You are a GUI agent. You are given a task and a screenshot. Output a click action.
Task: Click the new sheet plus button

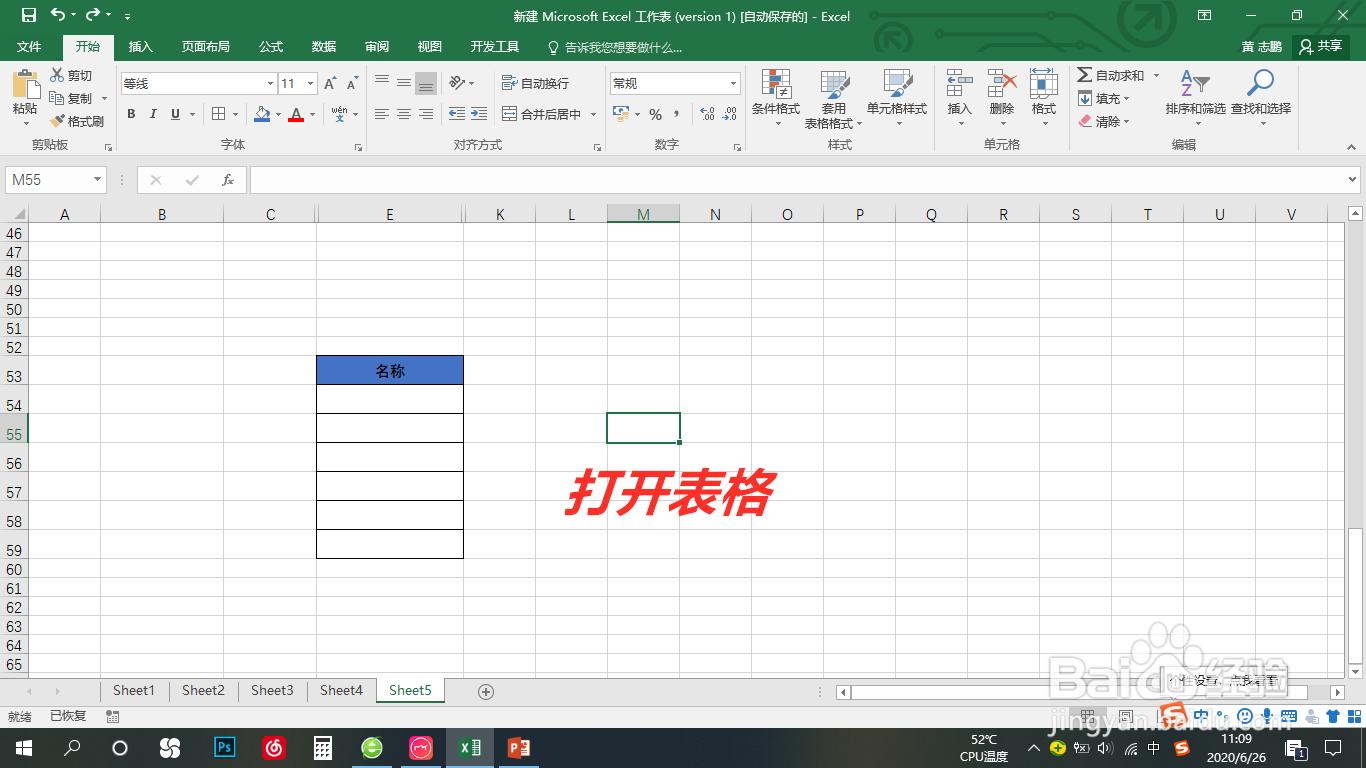coord(486,690)
